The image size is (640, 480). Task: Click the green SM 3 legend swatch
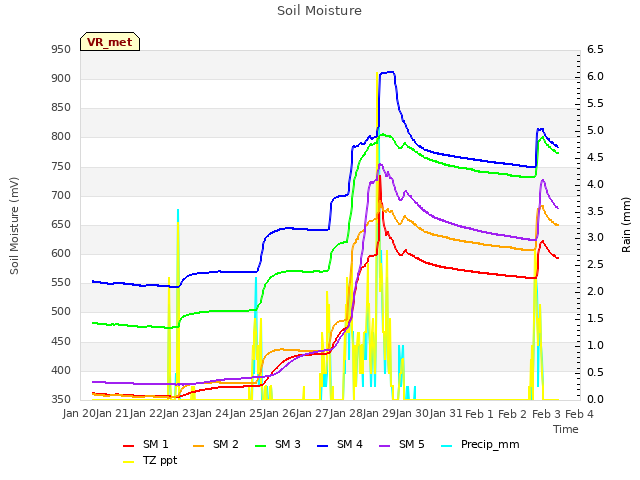coord(261,446)
